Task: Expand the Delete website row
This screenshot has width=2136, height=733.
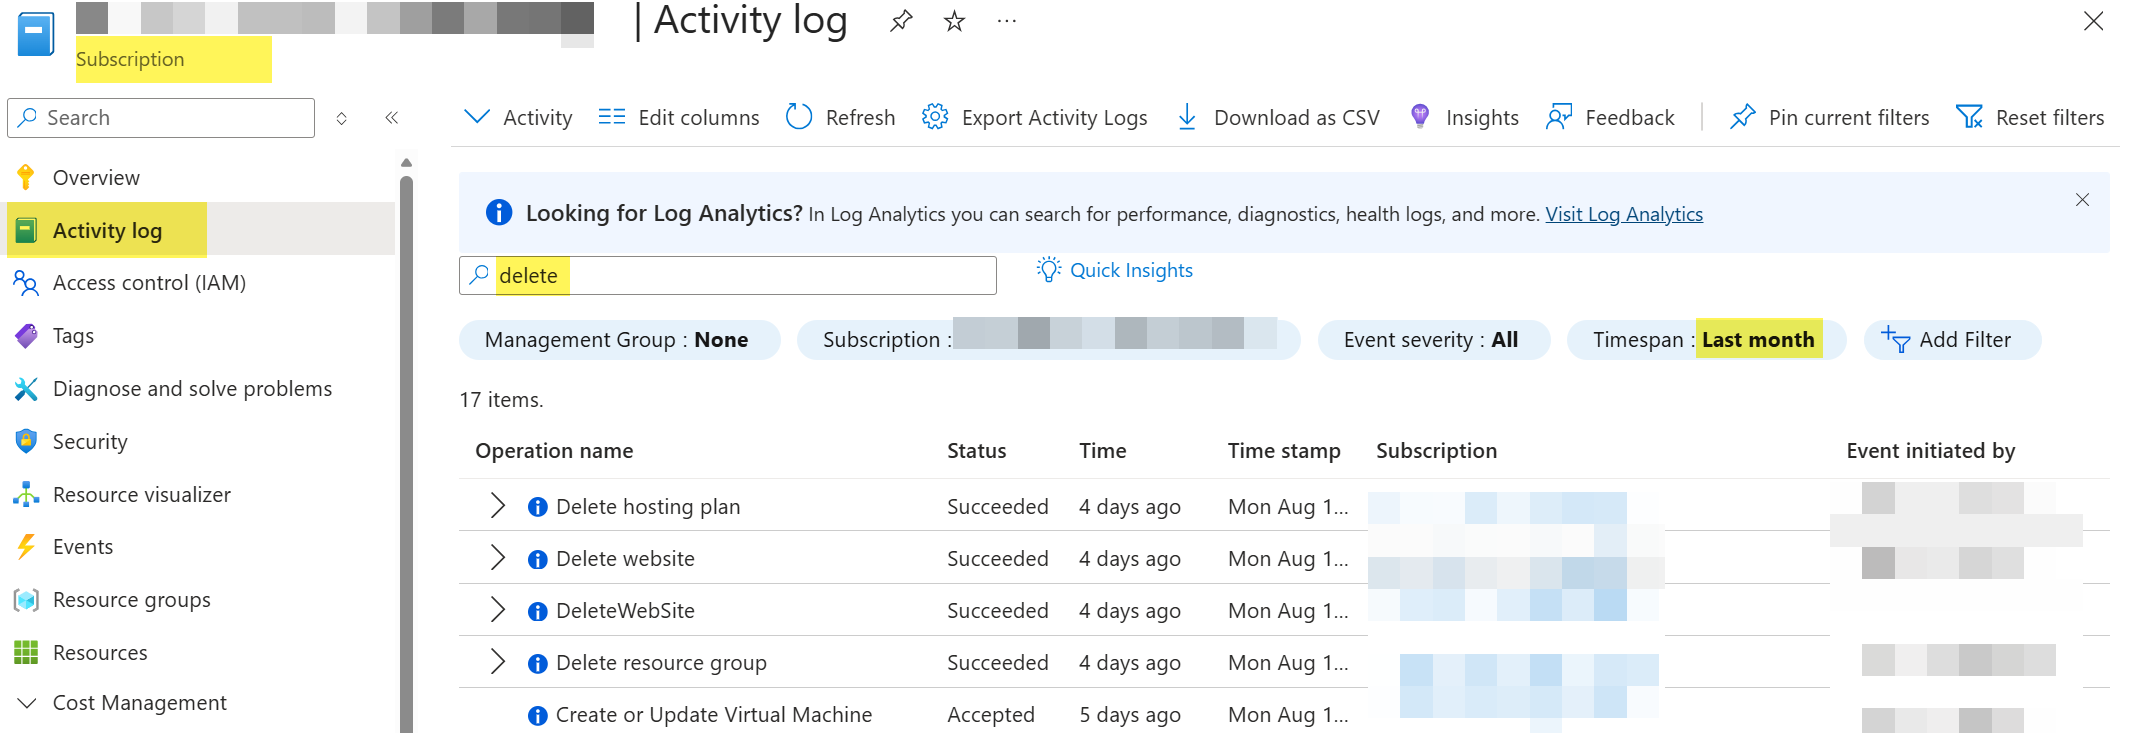Action: pyautogui.click(x=497, y=558)
